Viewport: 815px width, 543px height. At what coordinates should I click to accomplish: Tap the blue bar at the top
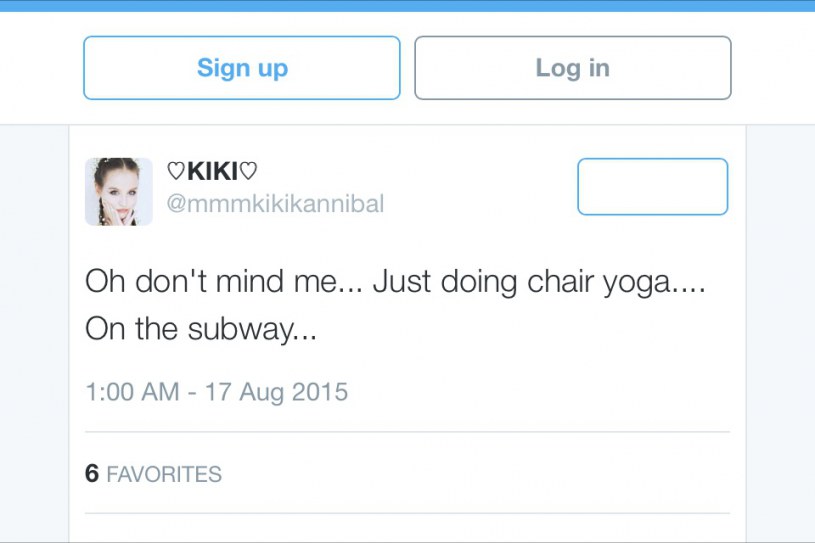[407, 5]
